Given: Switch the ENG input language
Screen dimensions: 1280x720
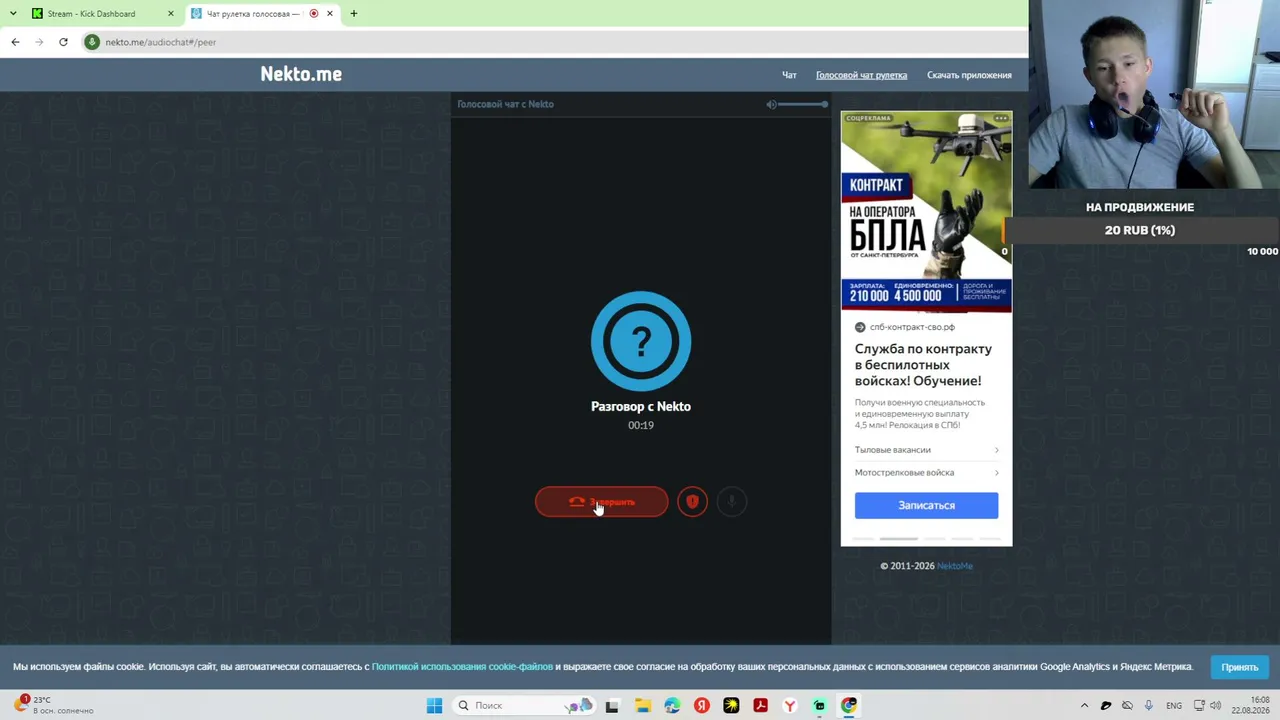Looking at the screenshot, I should pyautogui.click(x=1174, y=706).
